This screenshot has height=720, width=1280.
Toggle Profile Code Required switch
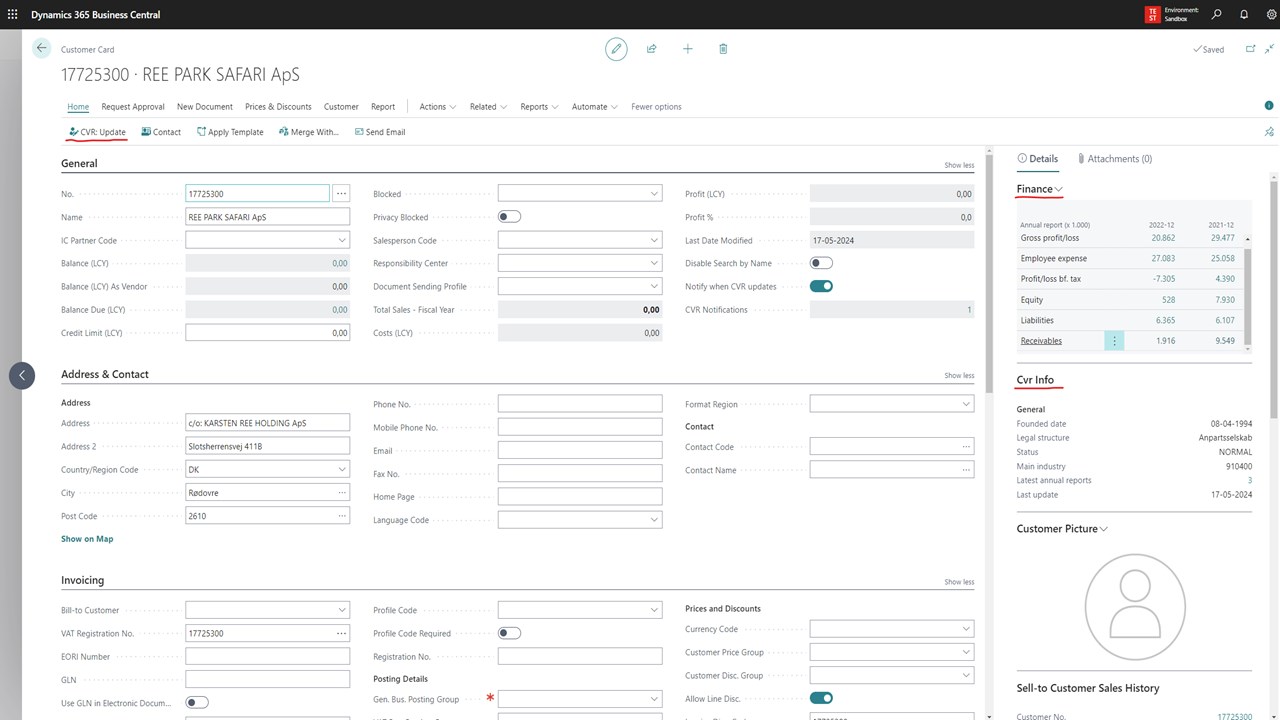(x=509, y=633)
